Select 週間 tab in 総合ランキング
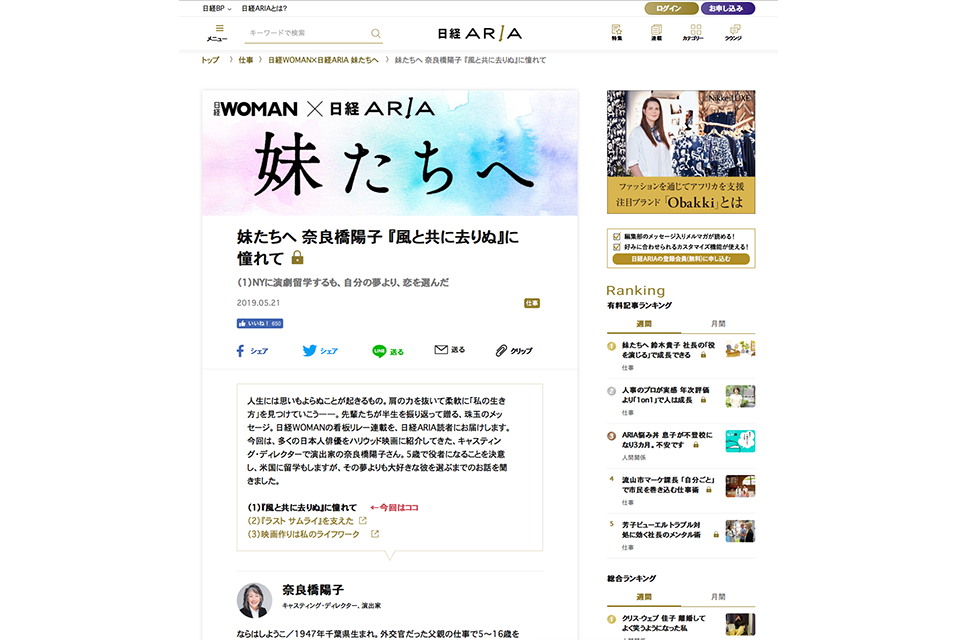The width and height of the screenshot is (960, 640). point(643,597)
